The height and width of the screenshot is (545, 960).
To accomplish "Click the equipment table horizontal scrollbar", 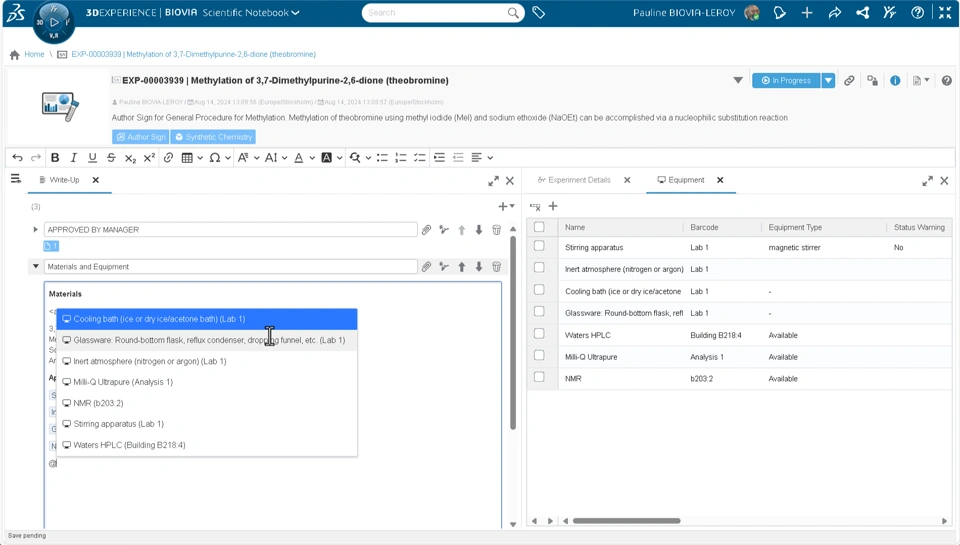I will pyautogui.click(x=626, y=521).
